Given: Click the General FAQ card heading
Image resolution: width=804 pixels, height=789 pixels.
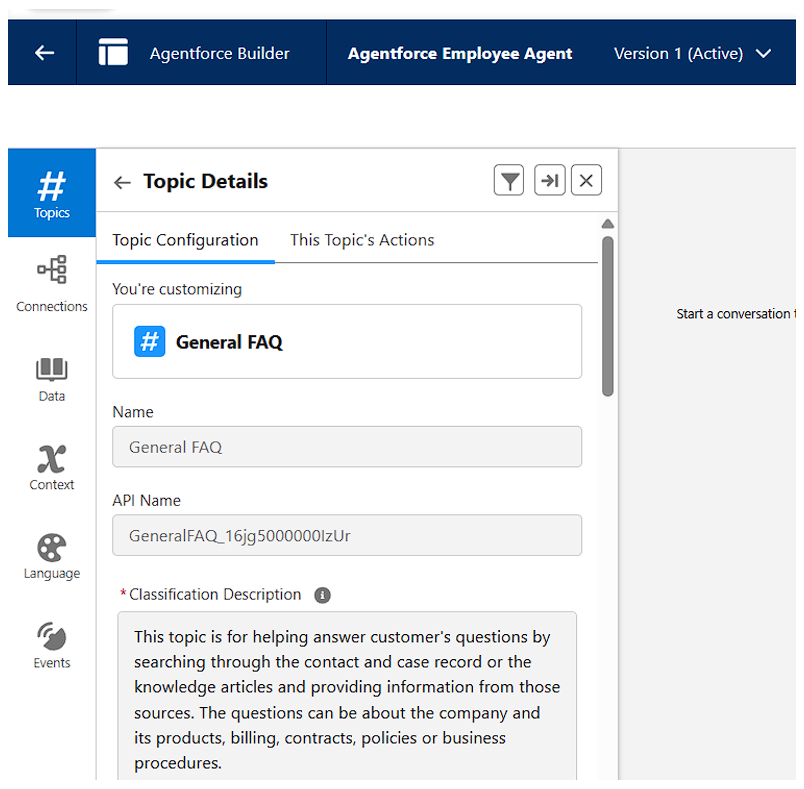Looking at the screenshot, I should 229,342.
